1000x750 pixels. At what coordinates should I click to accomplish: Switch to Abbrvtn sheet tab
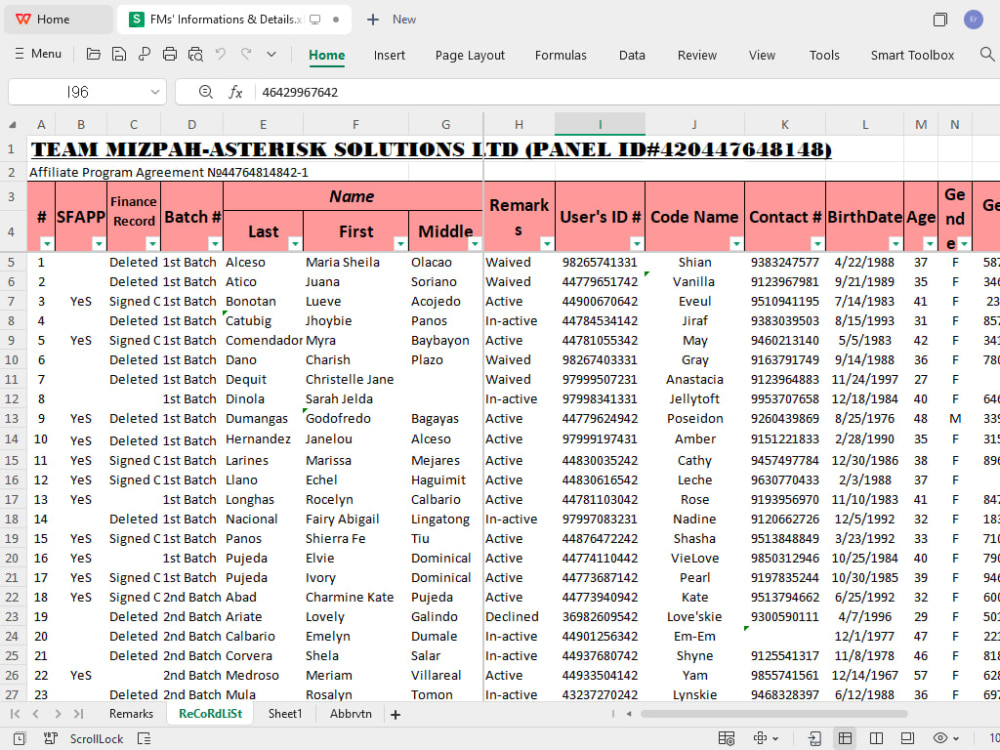pyautogui.click(x=351, y=714)
